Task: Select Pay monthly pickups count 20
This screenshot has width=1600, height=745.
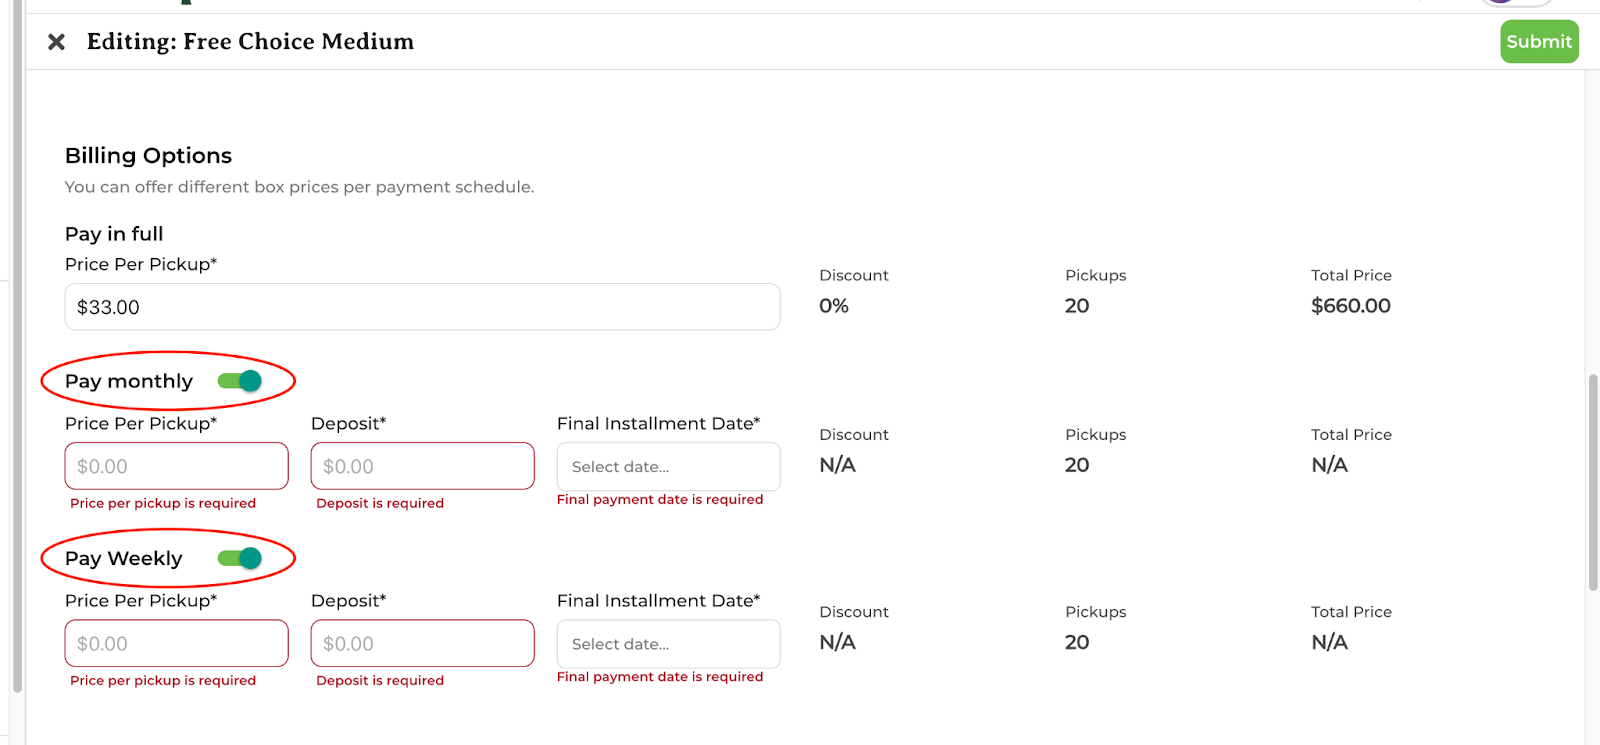Action: (1077, 465)
